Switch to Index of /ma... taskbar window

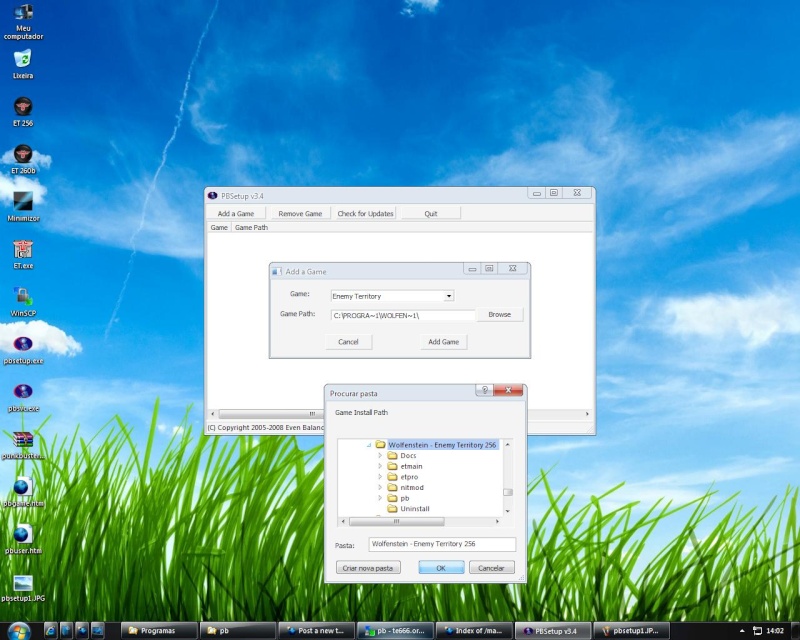click(474, 631)
